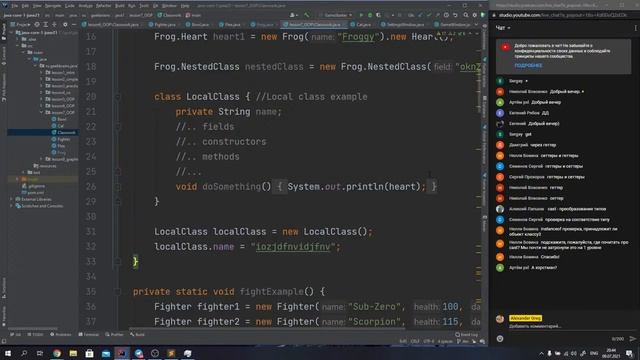Click the UTF-8 encoding in status bar

429,341
